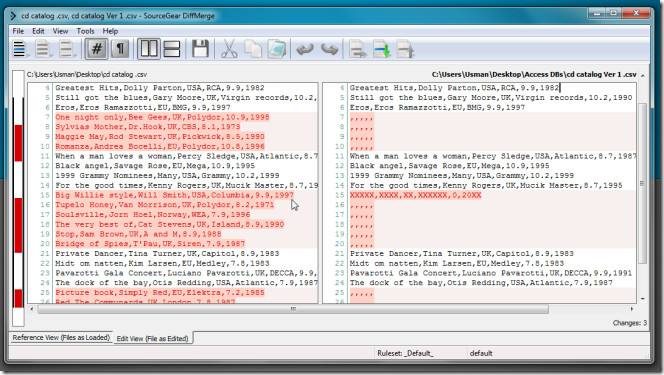Click the right pane vertical scrollbar thumb
The image size is (664, 375).
tap(642, 183)
